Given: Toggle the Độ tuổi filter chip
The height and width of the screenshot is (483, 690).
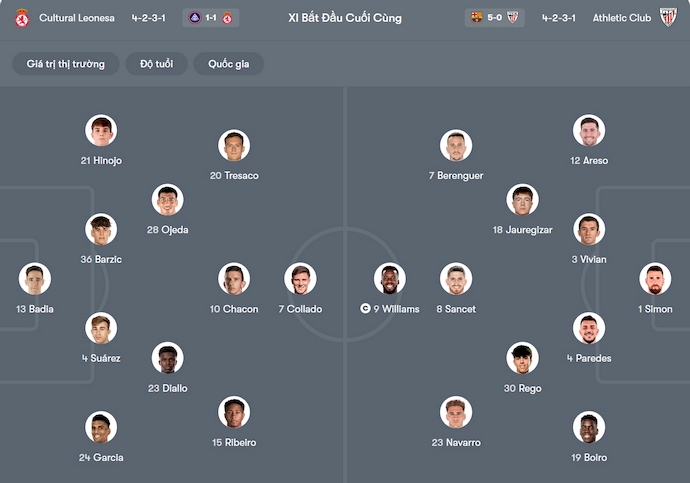Looking at the screenshot, I should coord(157,64).
